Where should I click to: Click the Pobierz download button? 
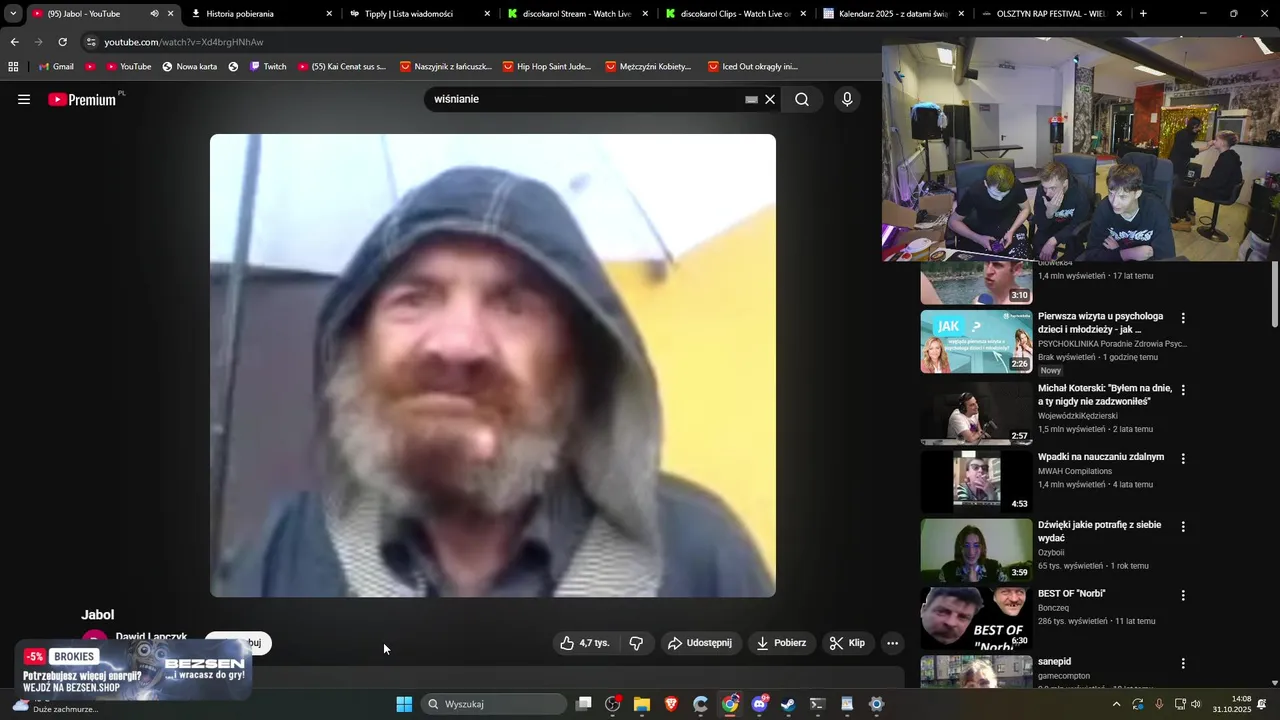pyautogui.click(x=781, y=643)
